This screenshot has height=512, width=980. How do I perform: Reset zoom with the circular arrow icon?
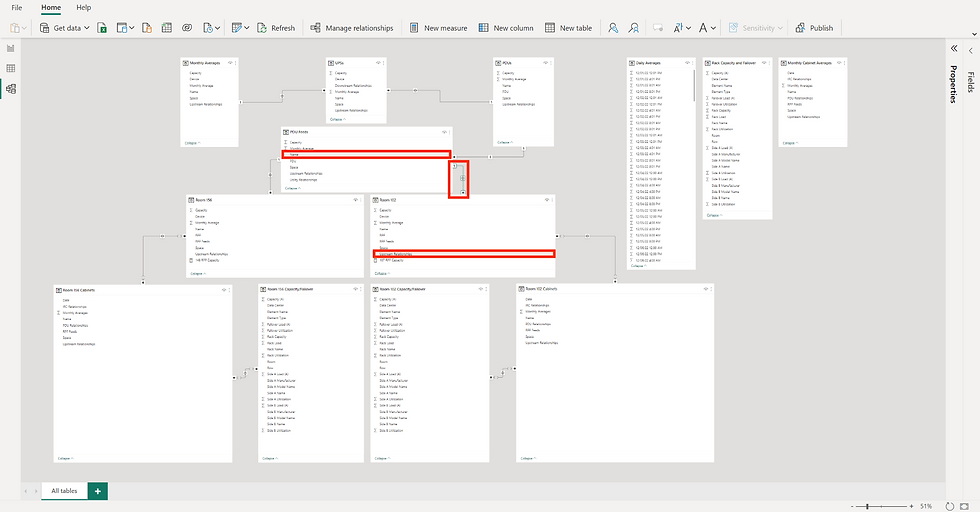click(x=949, y=506)
